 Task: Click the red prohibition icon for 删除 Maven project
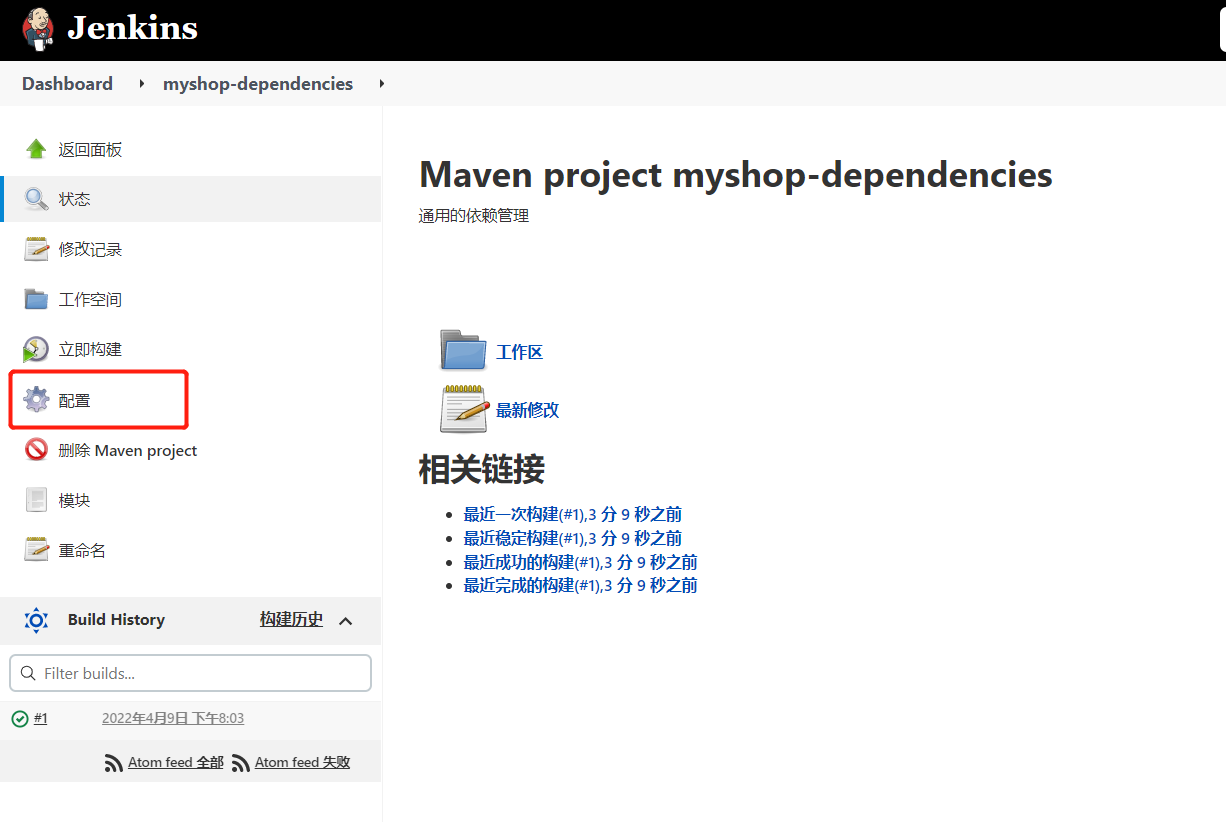pyautogui.click(x=36, y=450)
